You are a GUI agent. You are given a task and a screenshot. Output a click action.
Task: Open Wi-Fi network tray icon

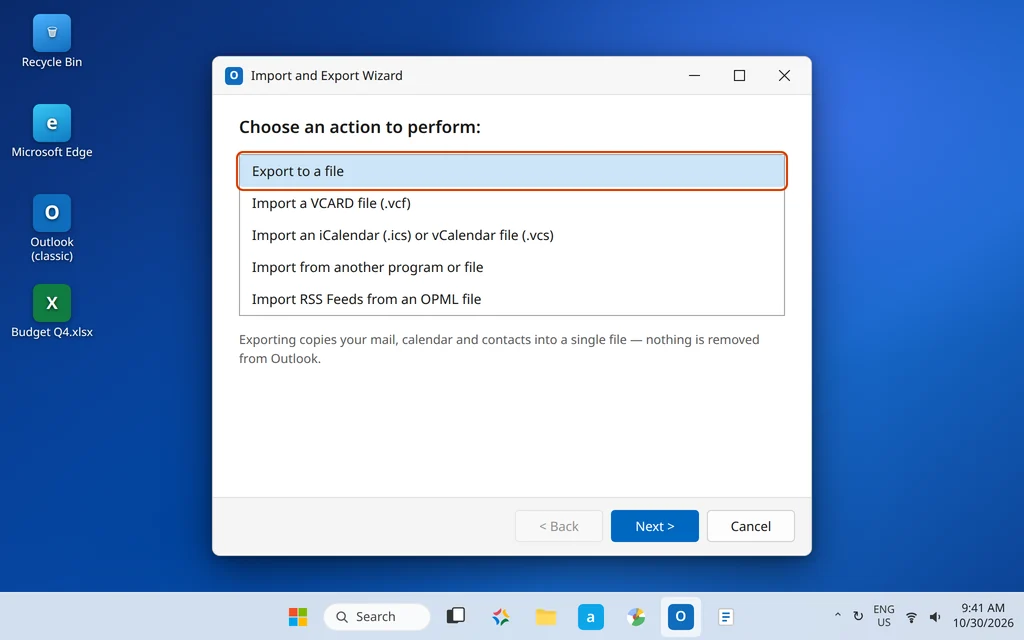tap(911, 617)
